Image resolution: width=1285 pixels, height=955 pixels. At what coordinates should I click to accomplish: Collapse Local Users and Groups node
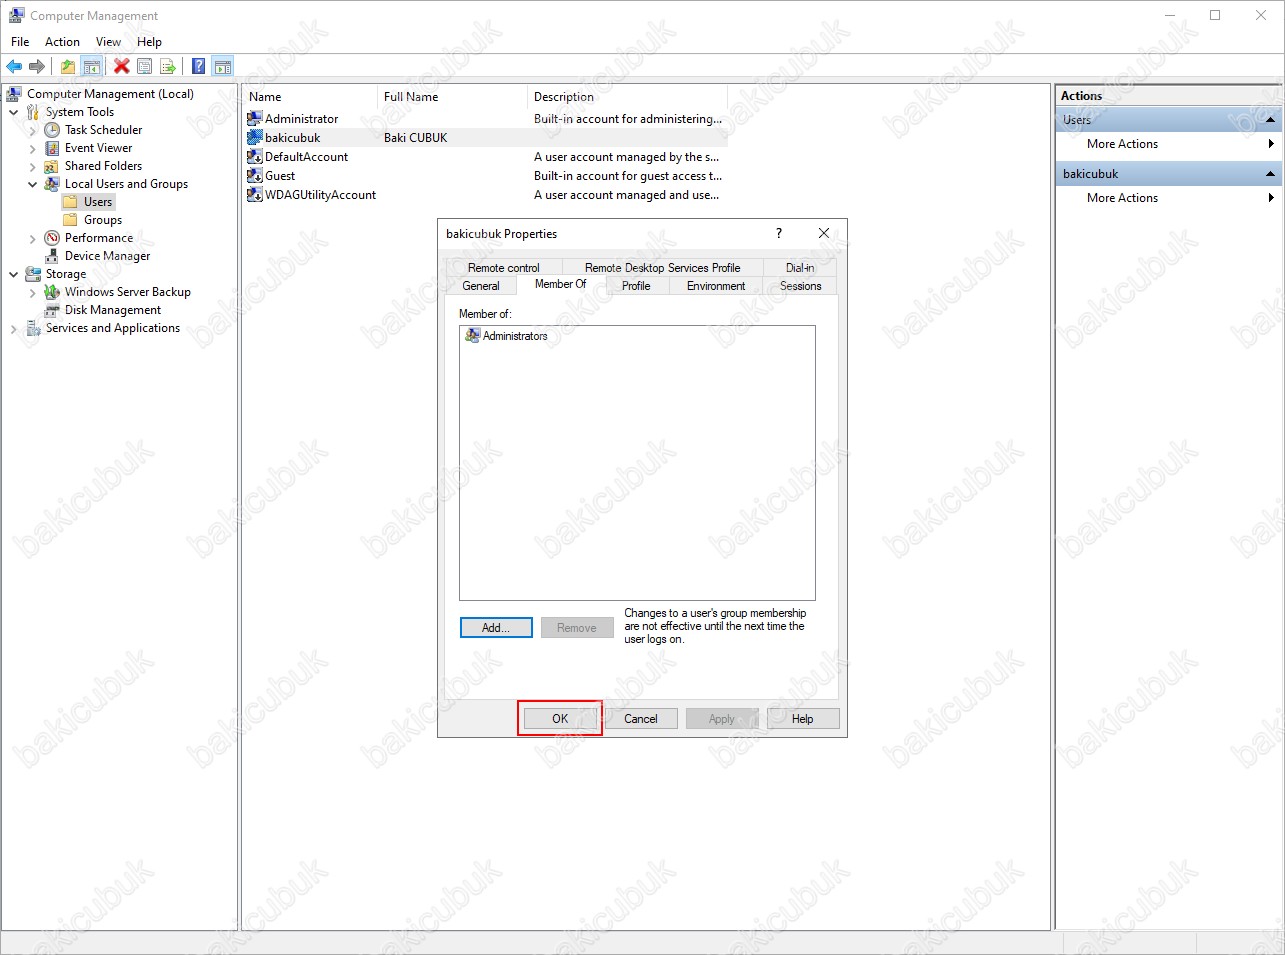click(33, 184)
